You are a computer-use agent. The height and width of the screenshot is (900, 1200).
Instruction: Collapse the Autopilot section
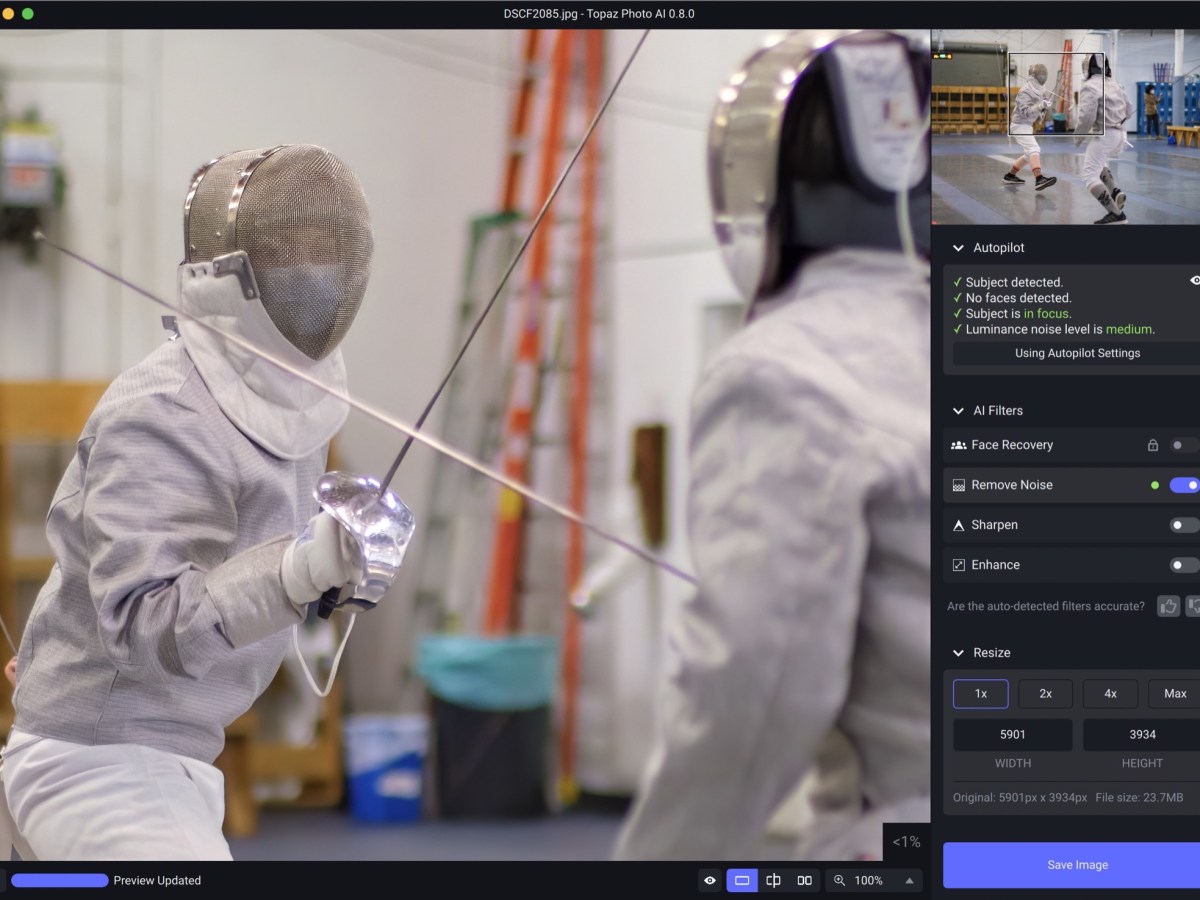(958, 248)
